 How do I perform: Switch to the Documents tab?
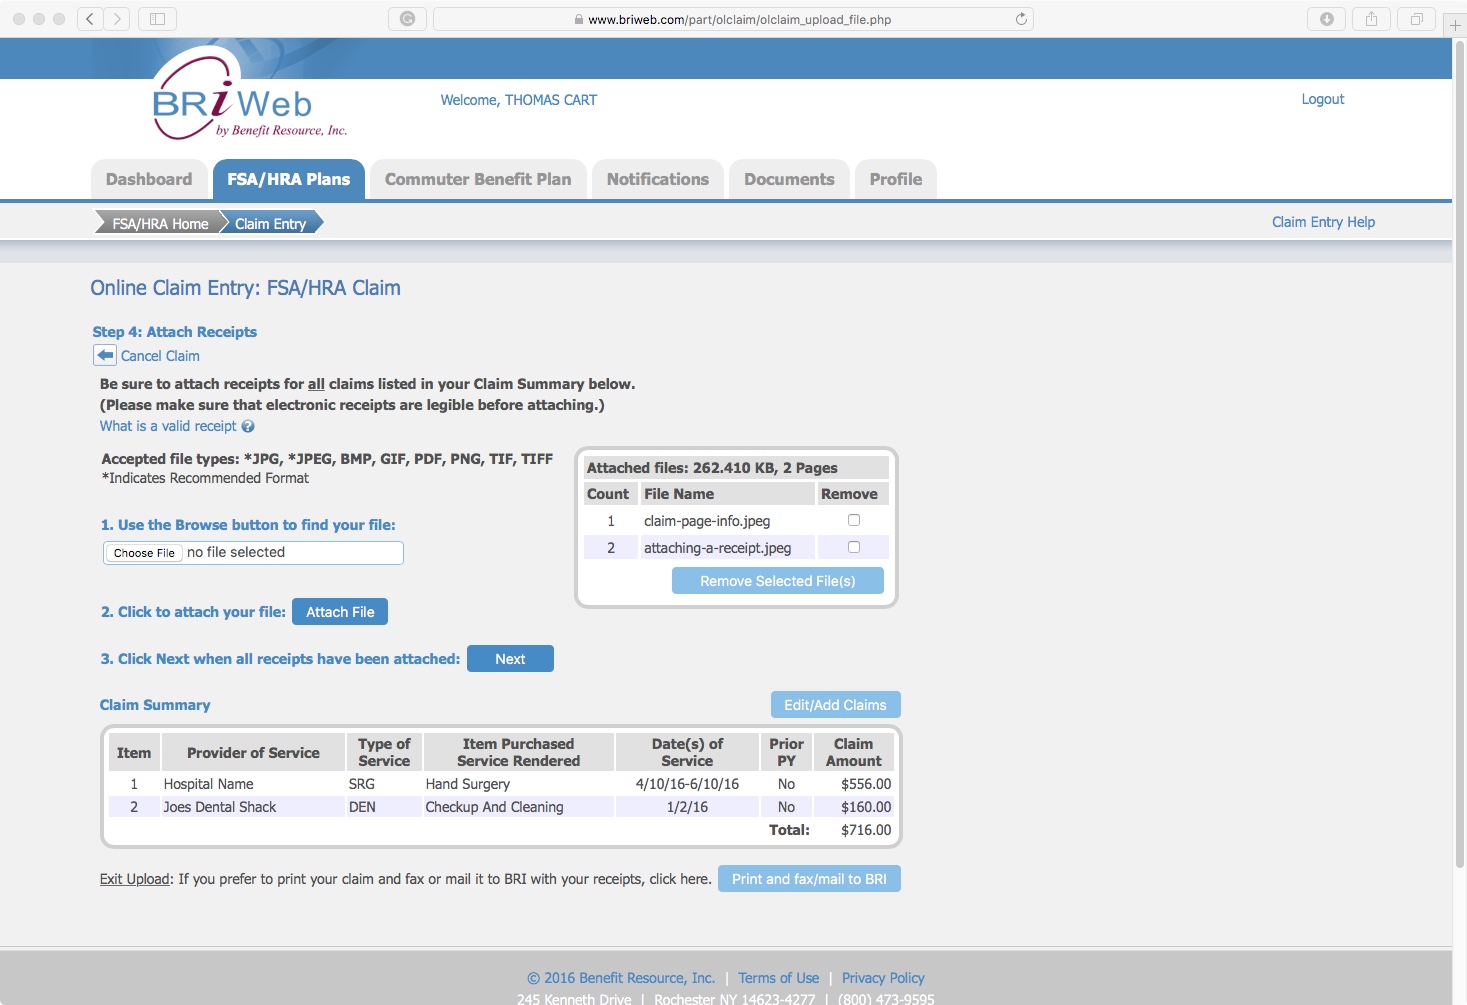[788, 179]
